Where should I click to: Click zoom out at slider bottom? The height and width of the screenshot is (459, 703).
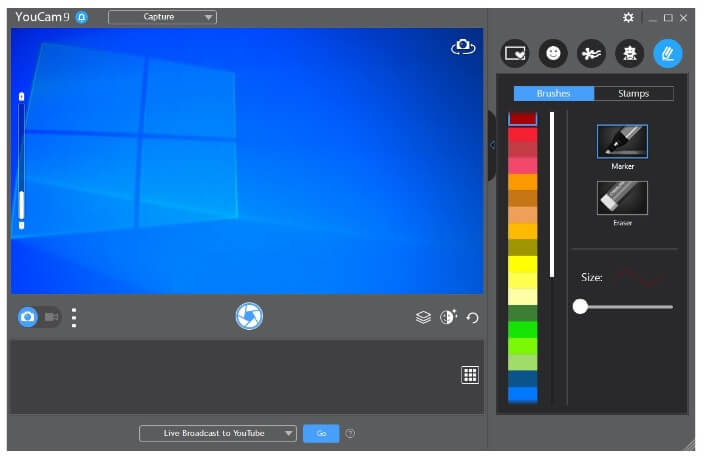click(22, 225)
